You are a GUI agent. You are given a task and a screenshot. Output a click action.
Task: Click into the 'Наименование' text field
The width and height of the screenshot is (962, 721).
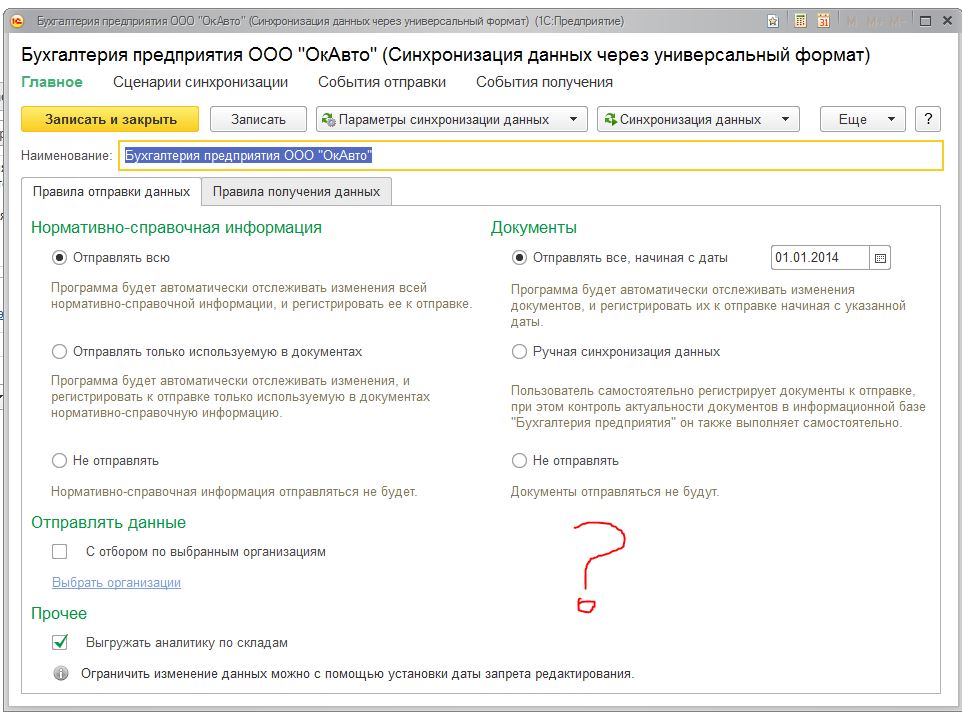[530, 156]
